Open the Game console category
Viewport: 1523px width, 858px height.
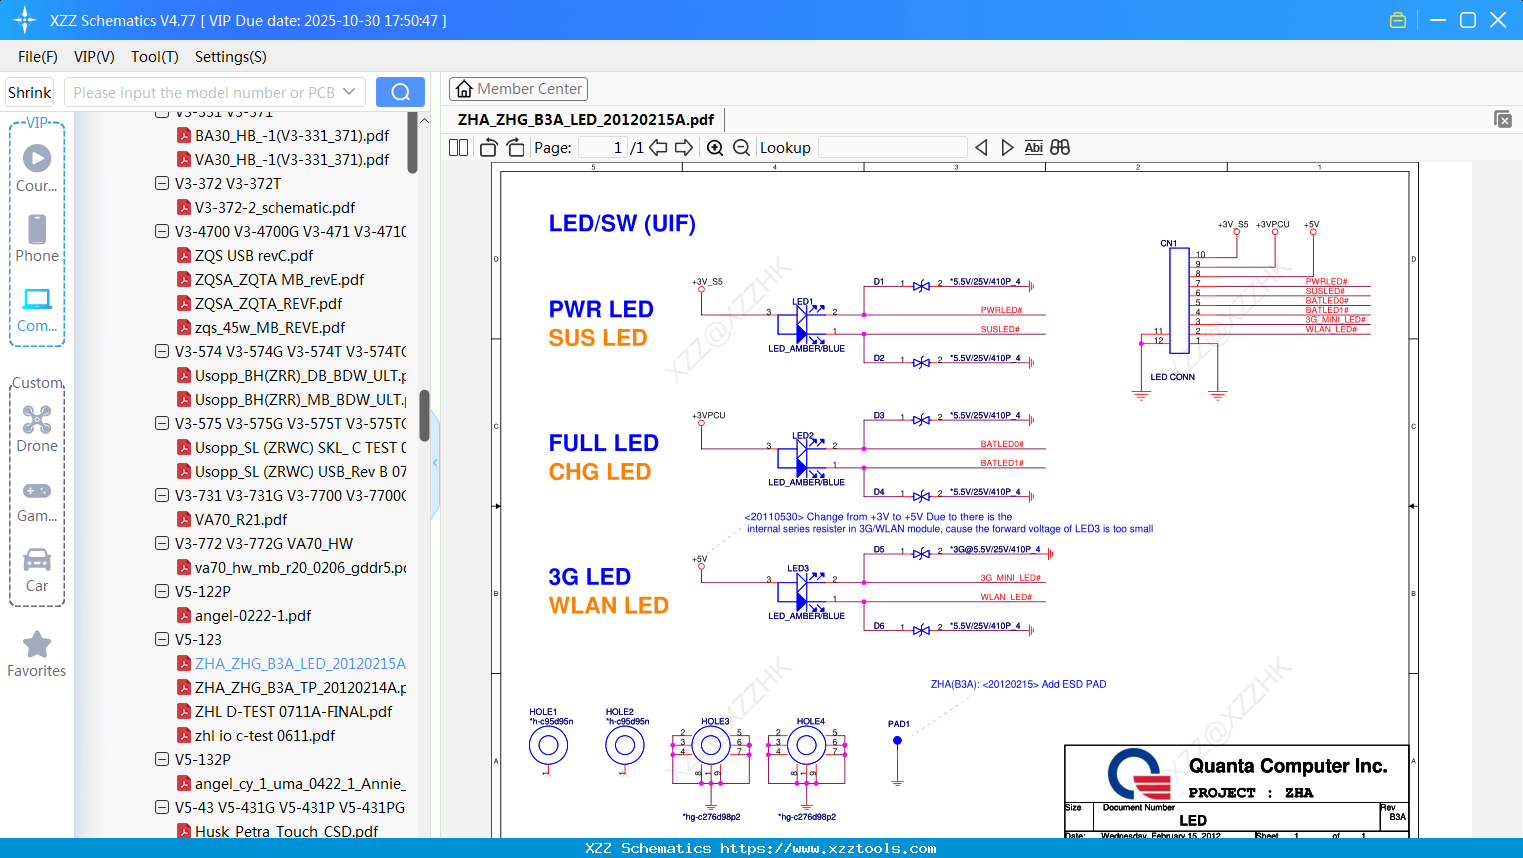point(37,500)
